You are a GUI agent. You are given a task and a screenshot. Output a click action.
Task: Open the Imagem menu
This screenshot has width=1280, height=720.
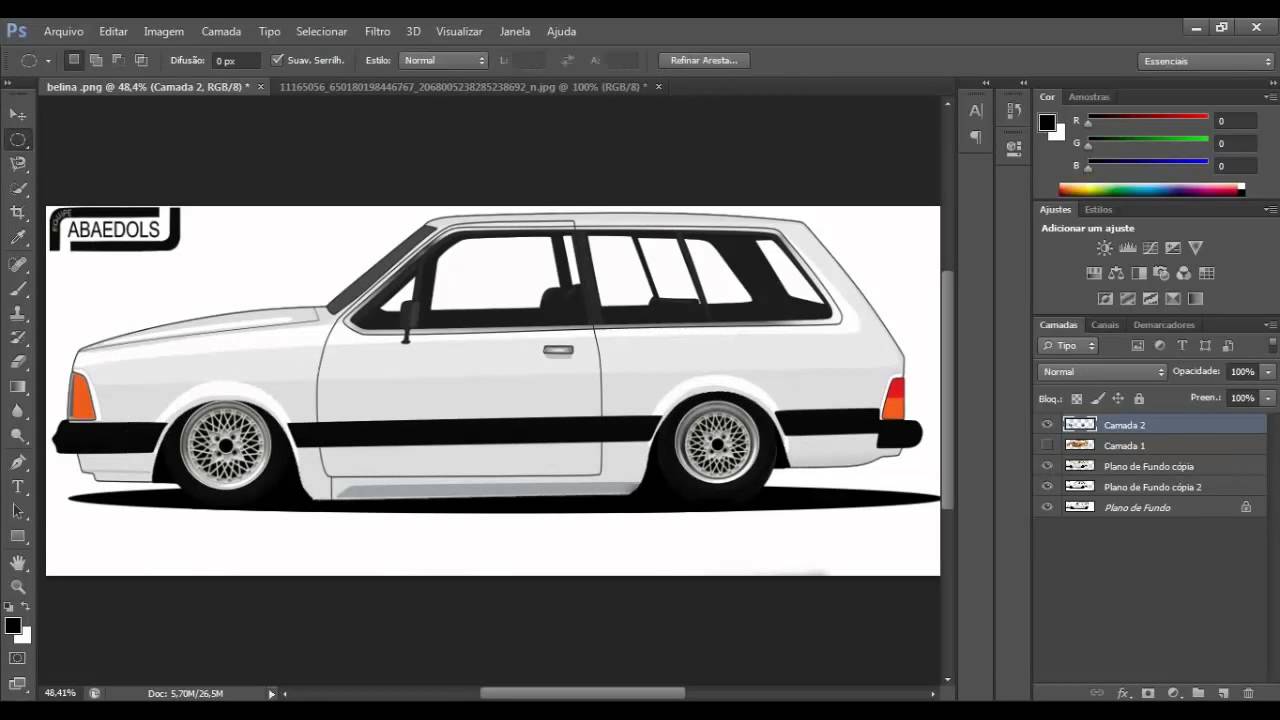pos(165,32)
